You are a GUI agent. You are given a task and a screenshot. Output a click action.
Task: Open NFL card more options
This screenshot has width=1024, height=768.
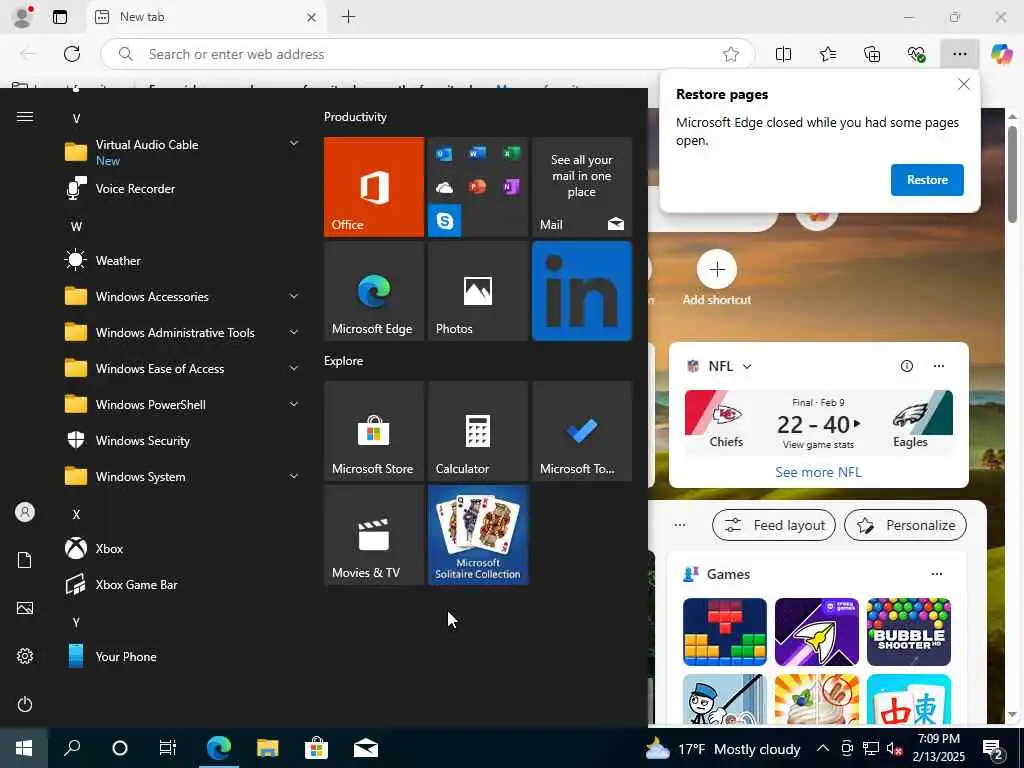938,366
